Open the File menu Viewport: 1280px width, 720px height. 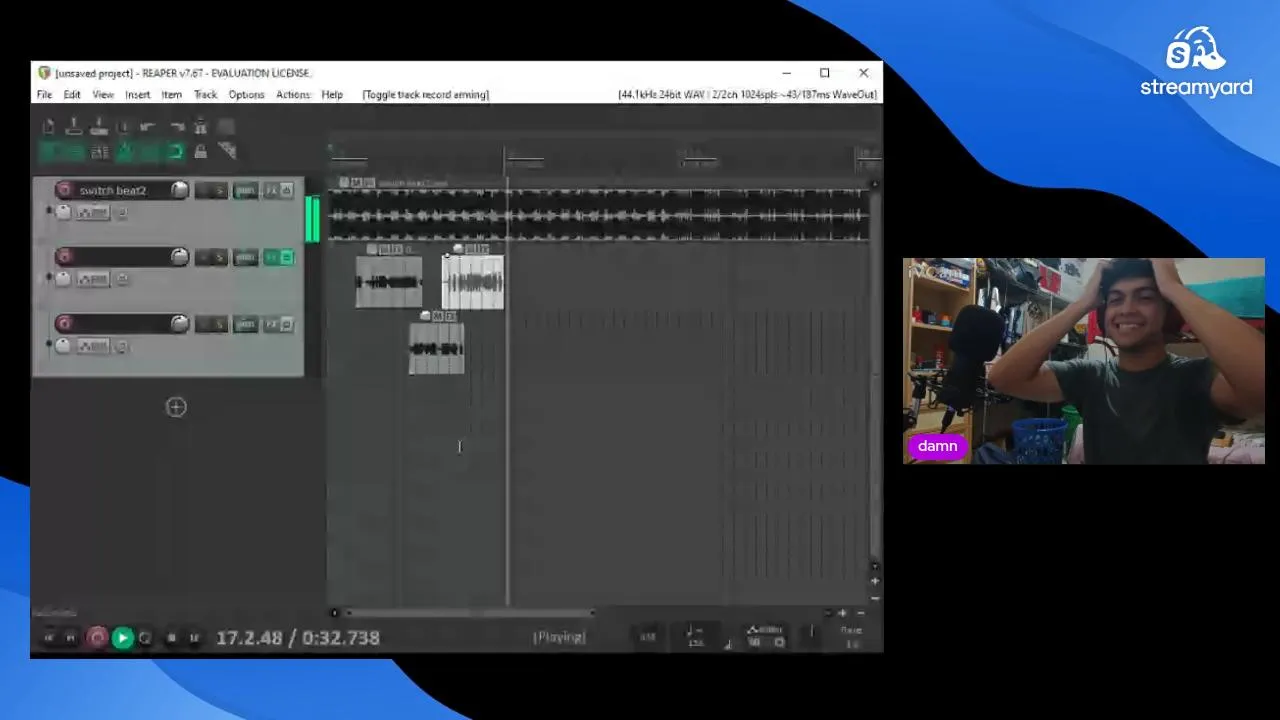[x=45, y=94]
